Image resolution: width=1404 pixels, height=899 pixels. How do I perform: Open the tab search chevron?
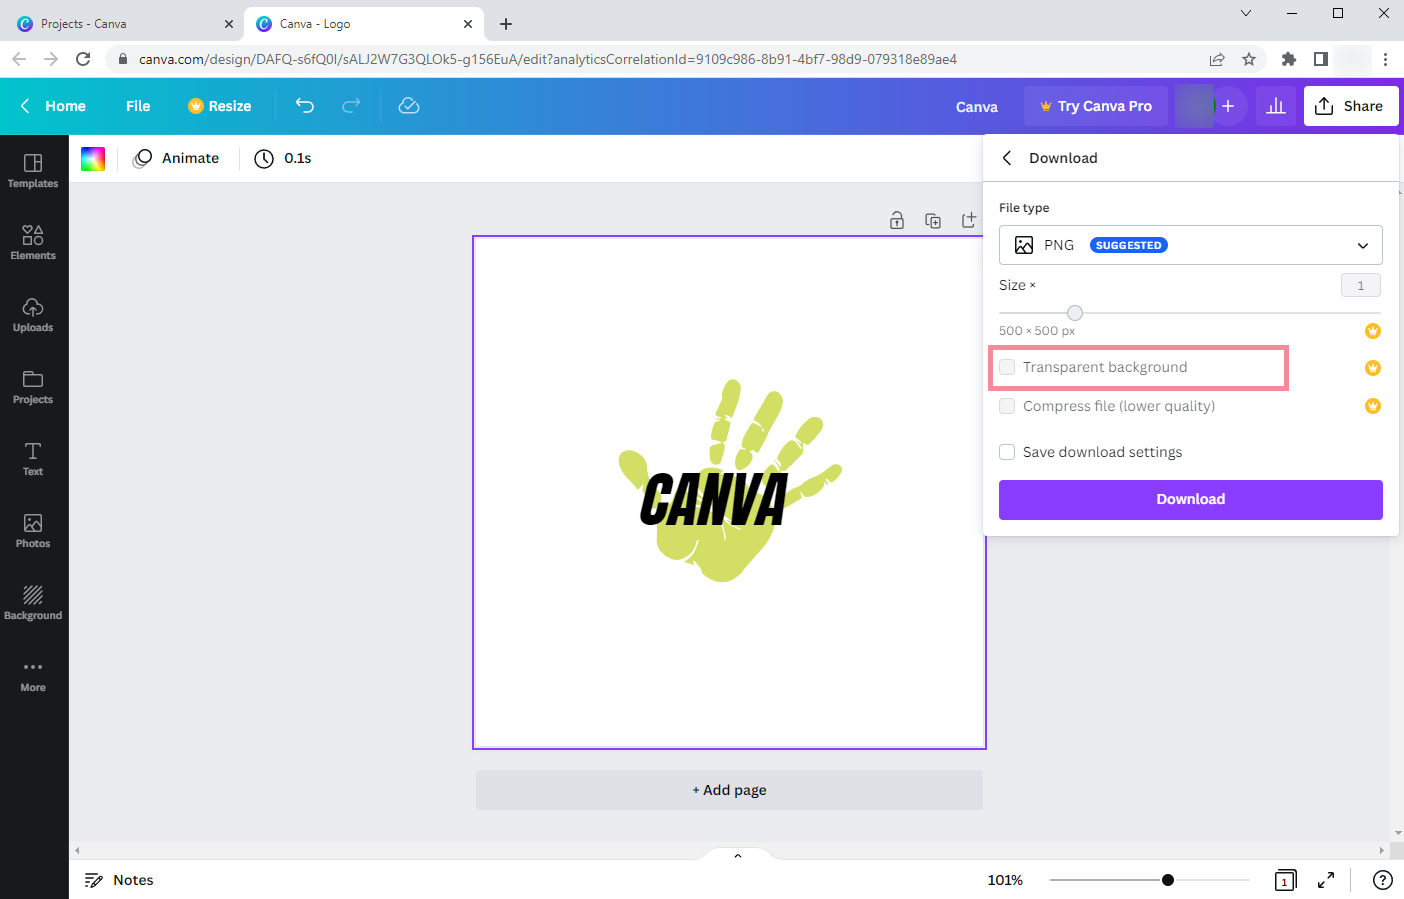click(1246, 13)
